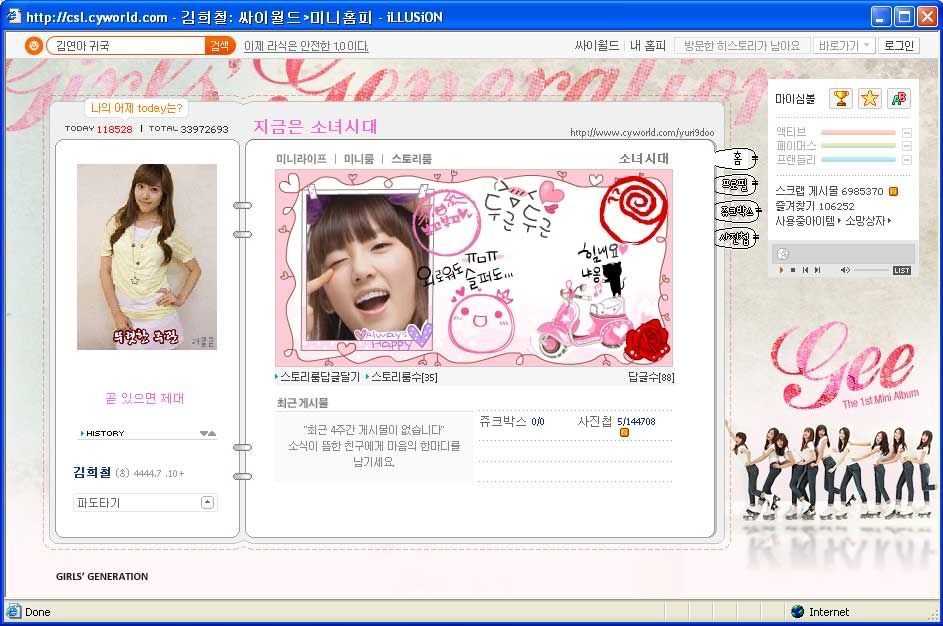Click 스크랩 게시물 6985370 text
This screenshot has height=626, width=943.
(x=829, y=191)
